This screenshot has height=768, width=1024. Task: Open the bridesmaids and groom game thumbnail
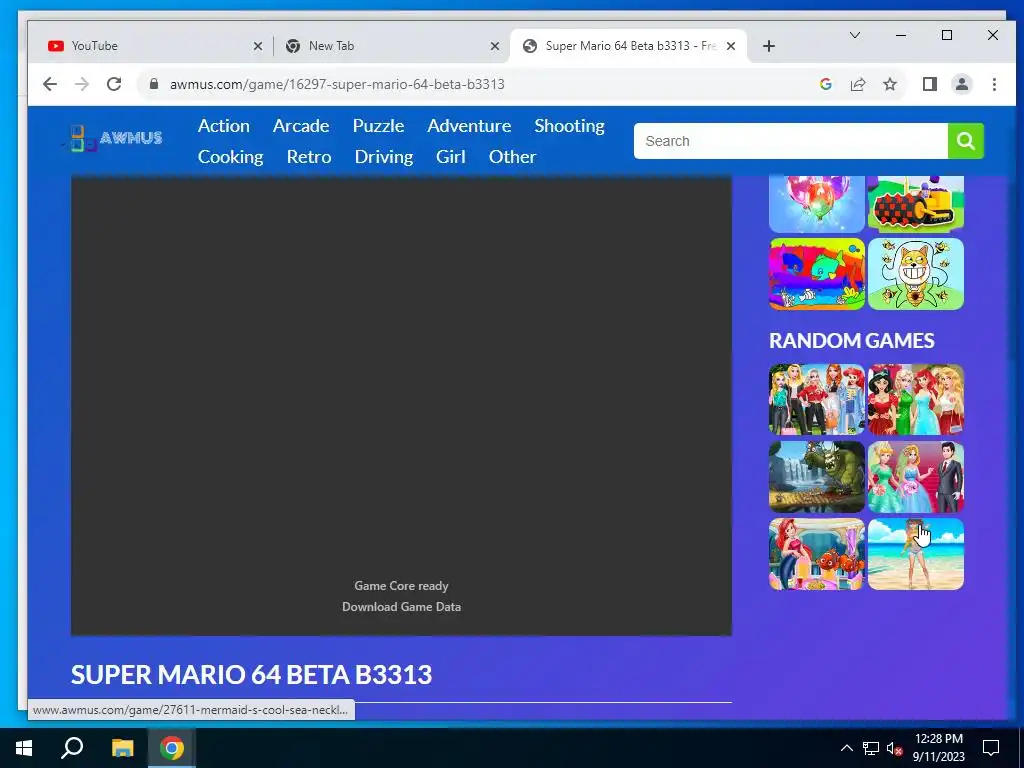tap(916, 477)
